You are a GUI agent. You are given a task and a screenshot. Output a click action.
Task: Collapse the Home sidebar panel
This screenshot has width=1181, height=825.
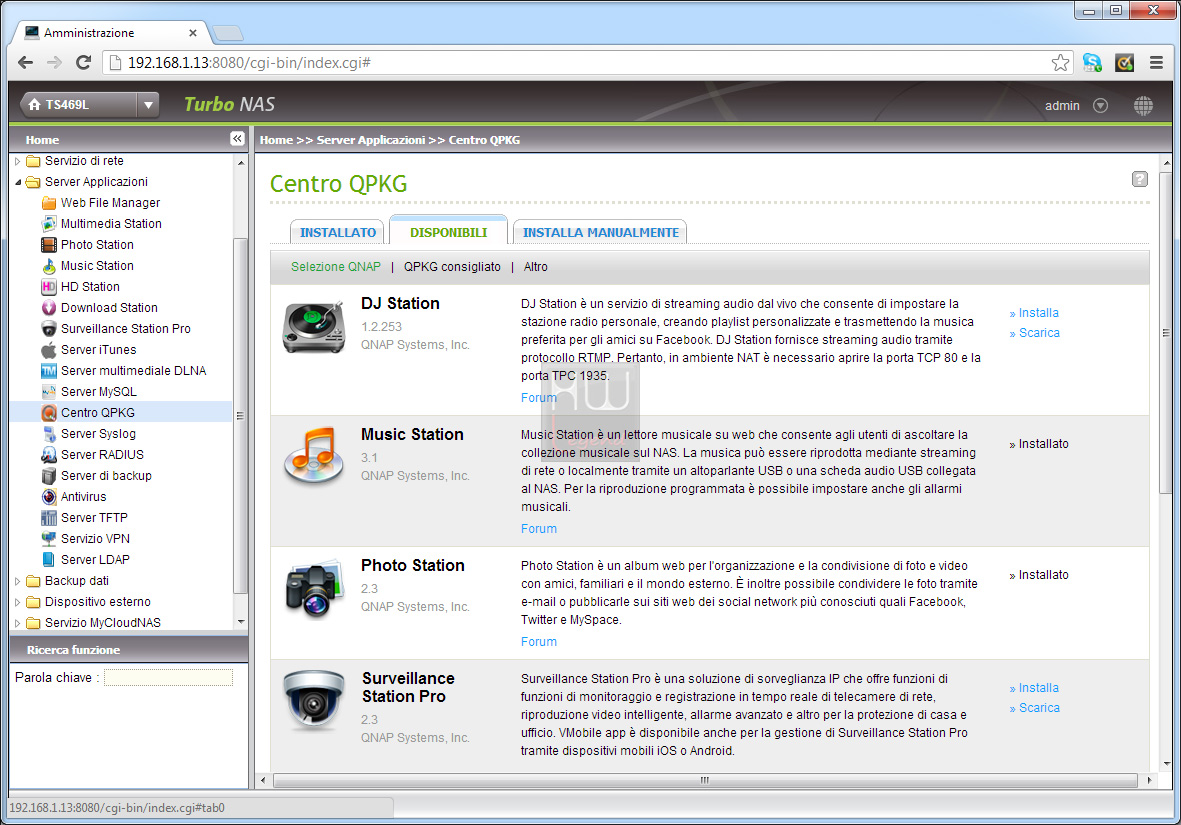pyautogui.click(x=237, y=139)
